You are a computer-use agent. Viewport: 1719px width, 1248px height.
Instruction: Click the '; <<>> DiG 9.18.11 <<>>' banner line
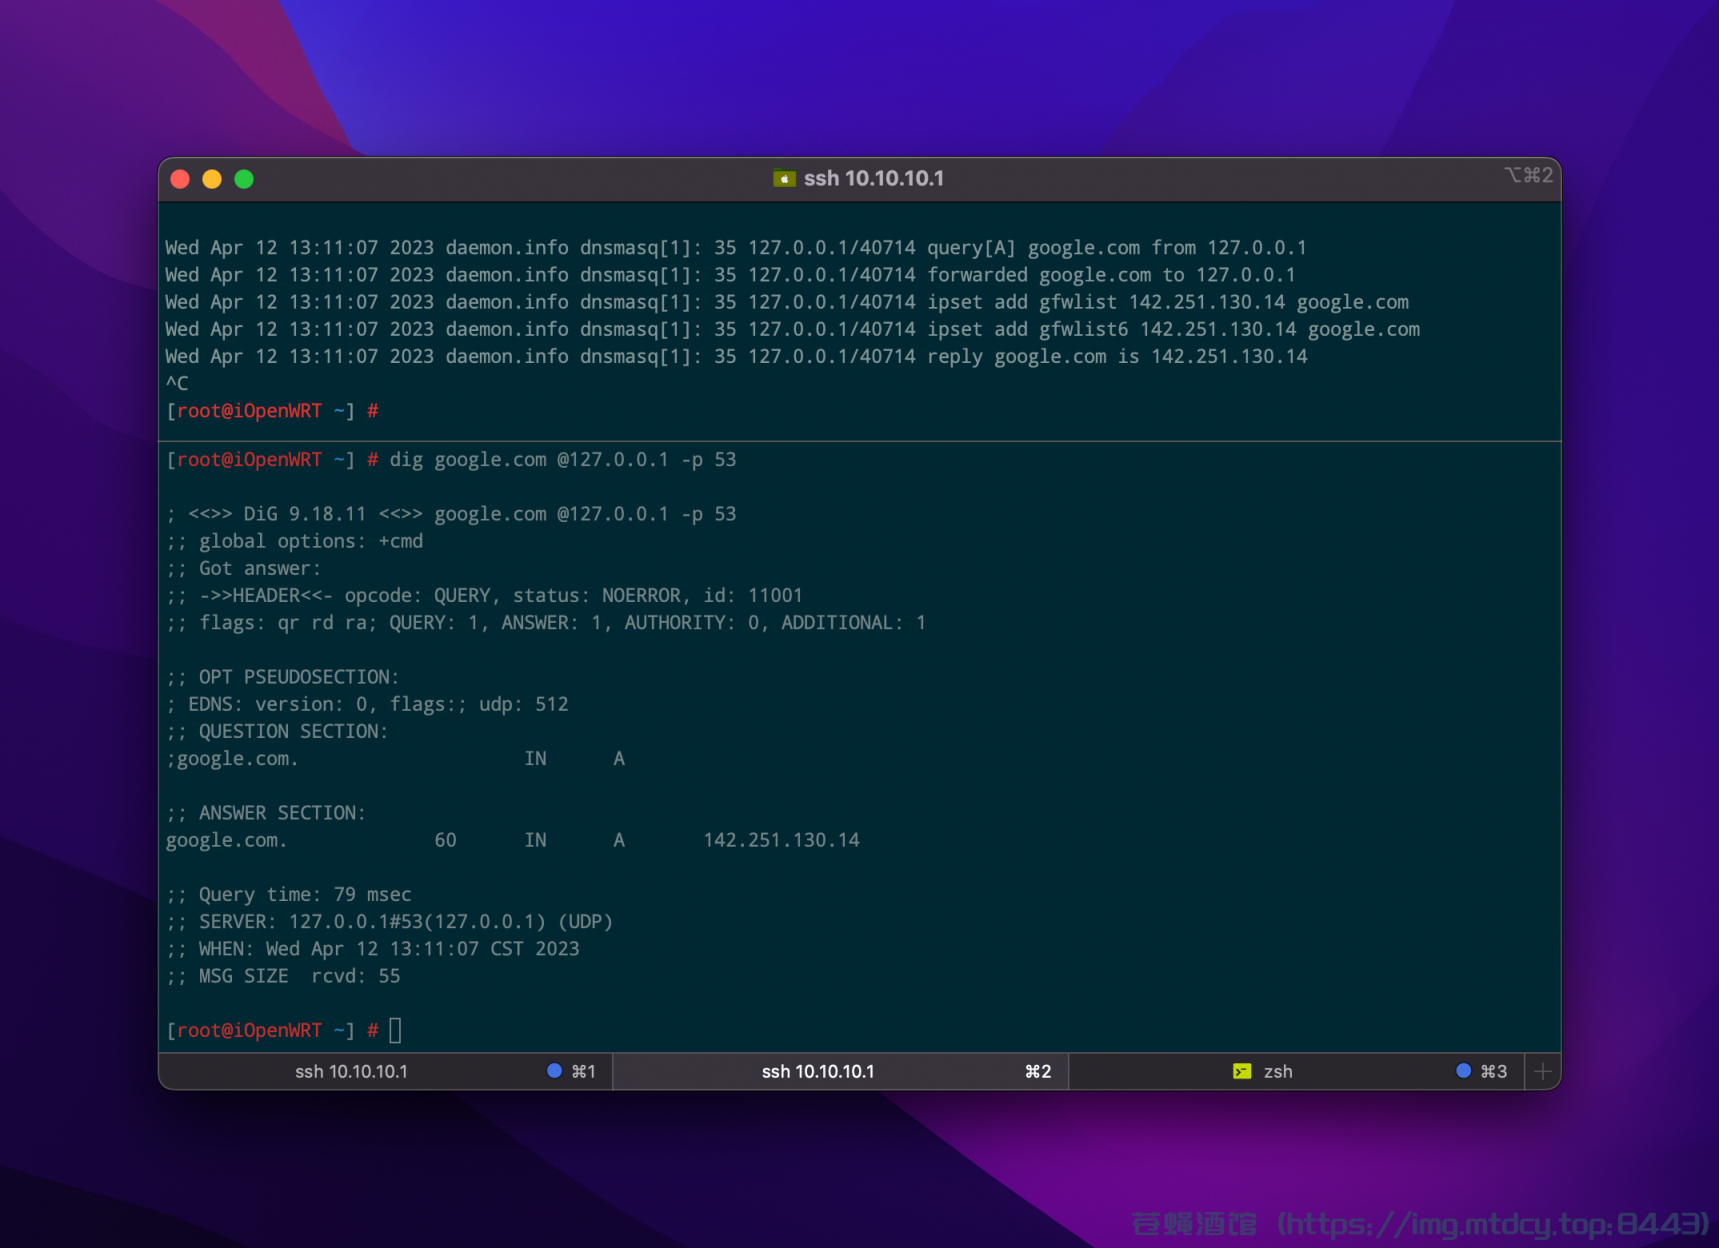[451, 514]
